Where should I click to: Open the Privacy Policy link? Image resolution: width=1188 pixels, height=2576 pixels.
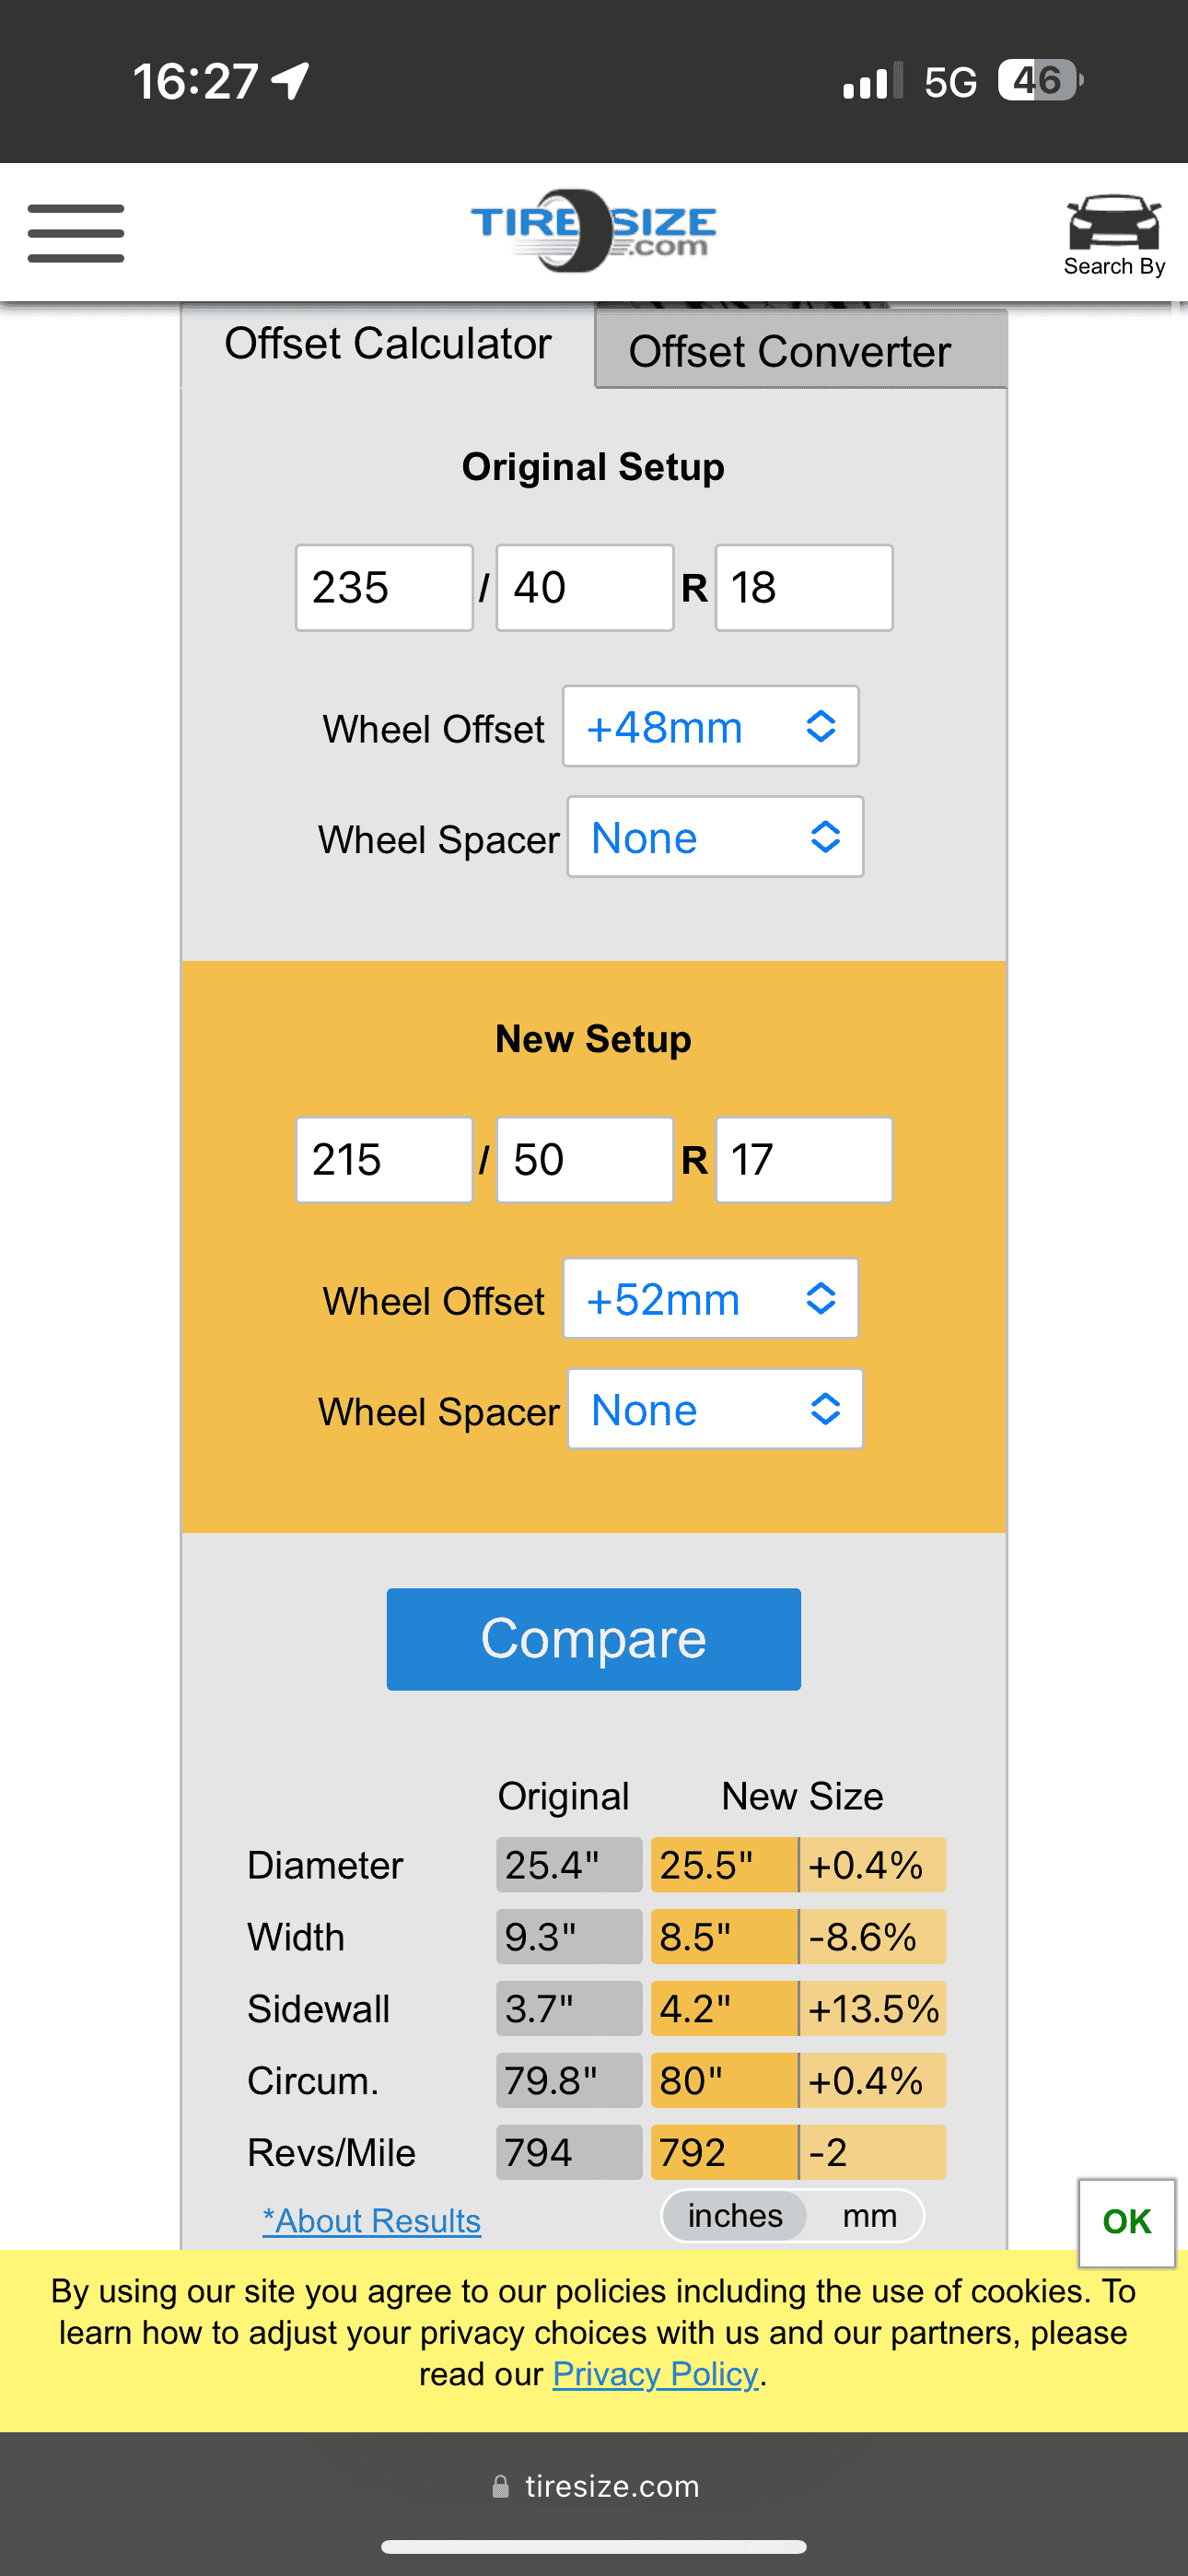pyautogui.click(x=656, y=2374)
